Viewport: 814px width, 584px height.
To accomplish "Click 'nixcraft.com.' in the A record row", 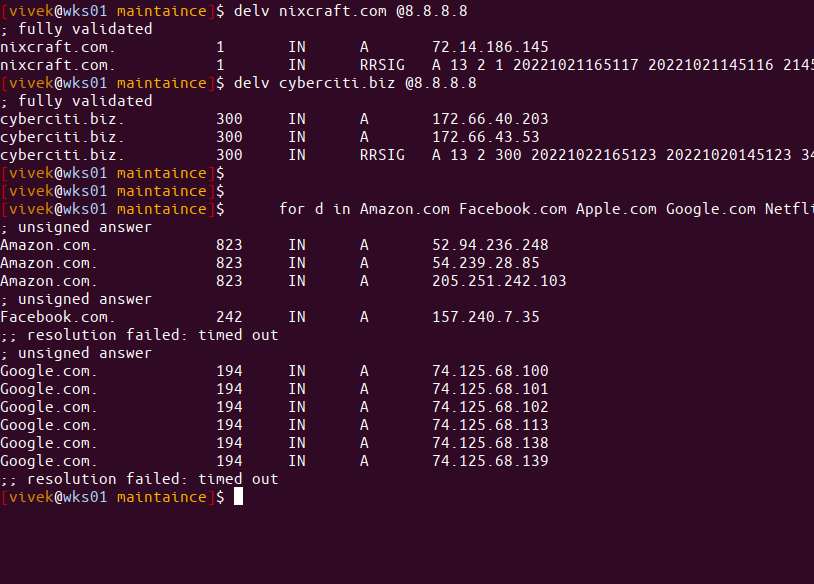I will tap(58, 47).
